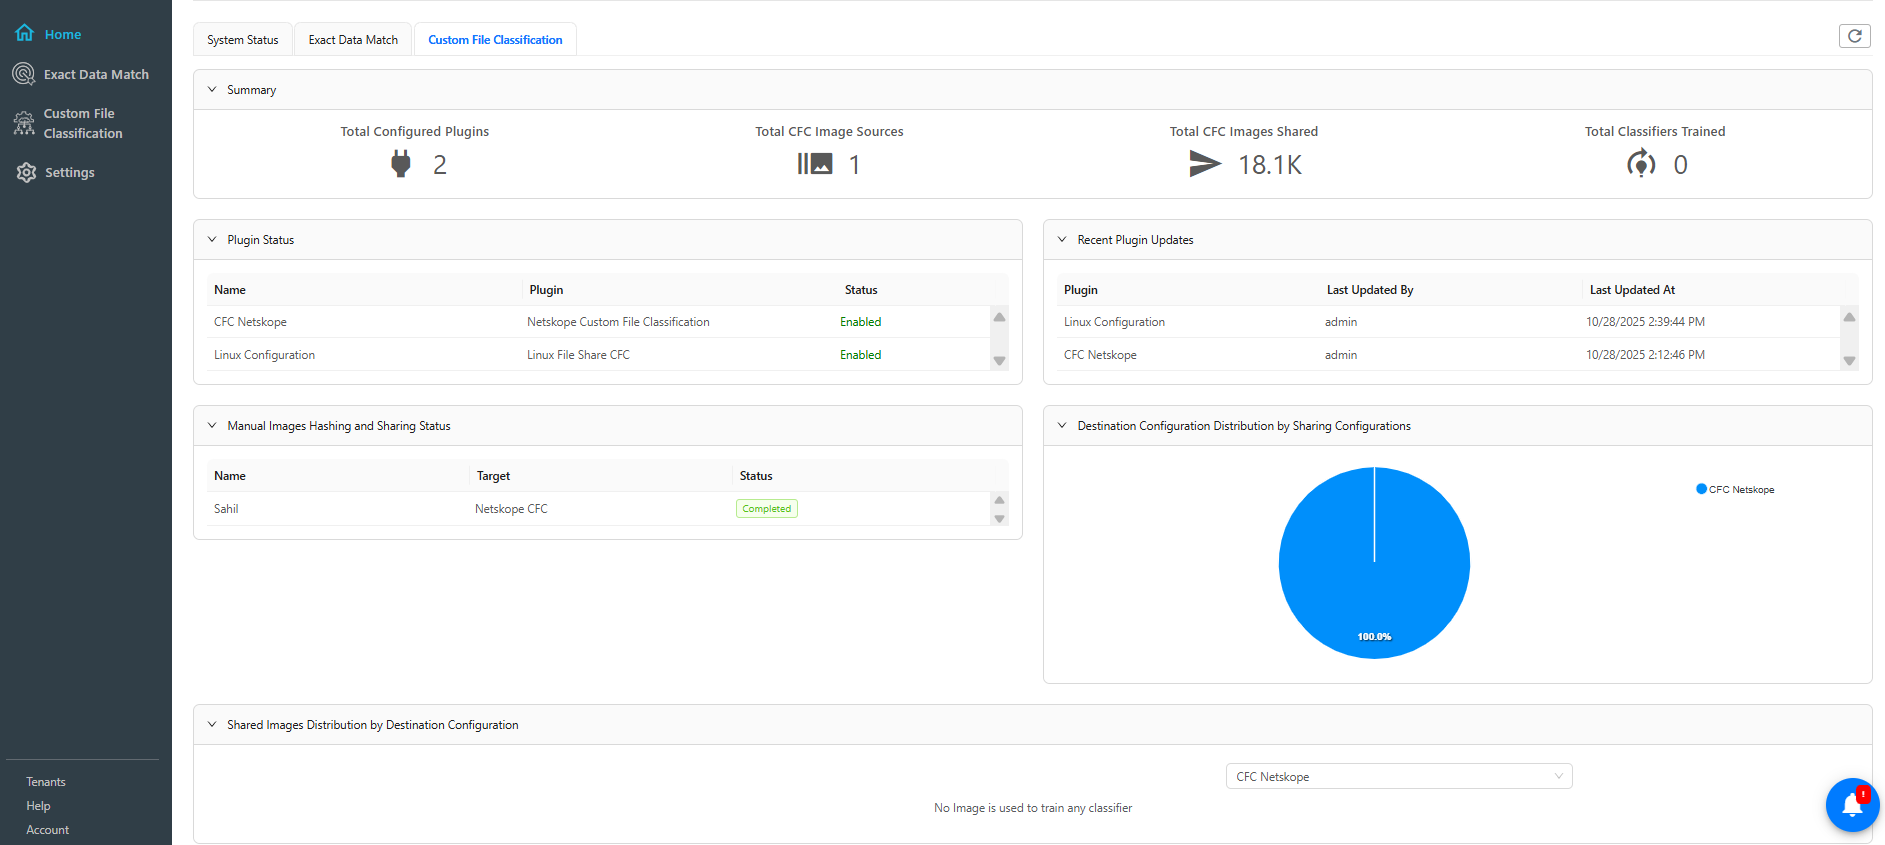Click the Custom File Classification sidebar icon
Image resolution: width=1885 pixels, height=845 pixels.
click(x=24, y=123)
